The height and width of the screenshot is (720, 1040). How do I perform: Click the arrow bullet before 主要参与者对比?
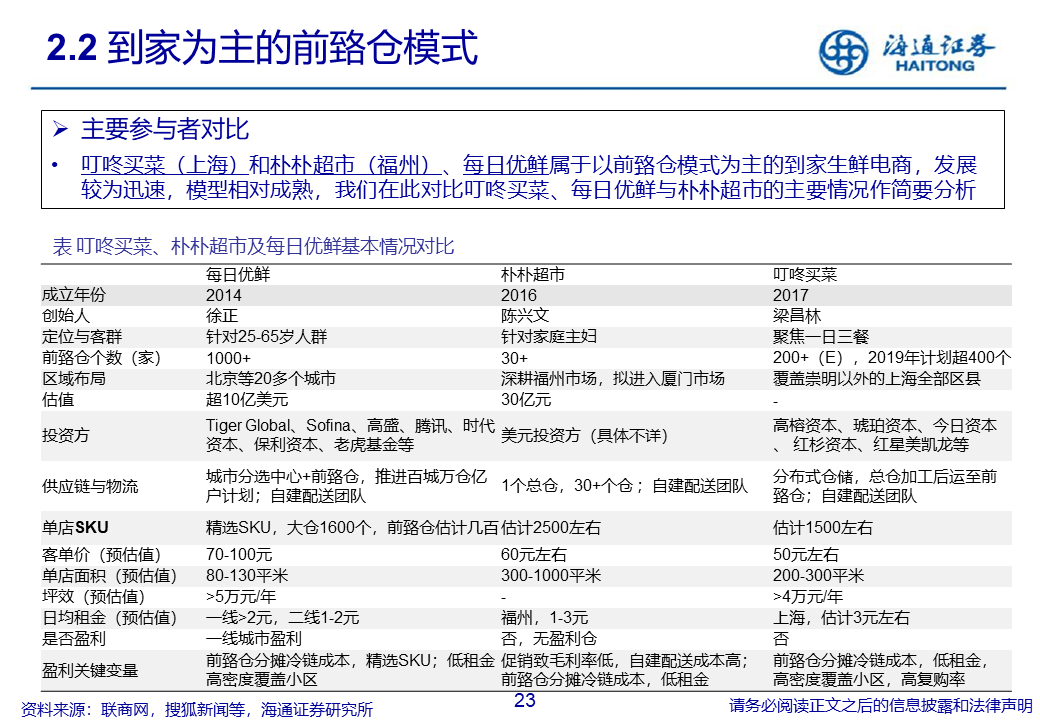60,129
